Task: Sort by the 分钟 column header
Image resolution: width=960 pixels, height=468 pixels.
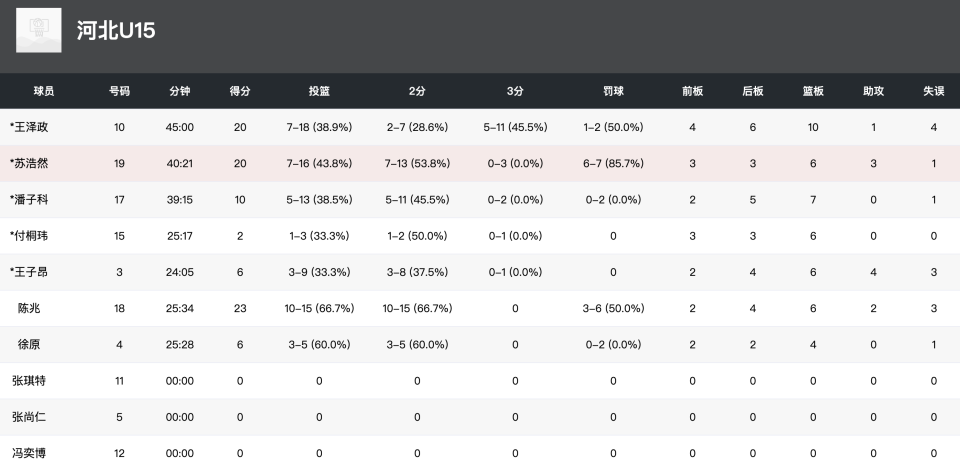Action: (x=180, y=91)
